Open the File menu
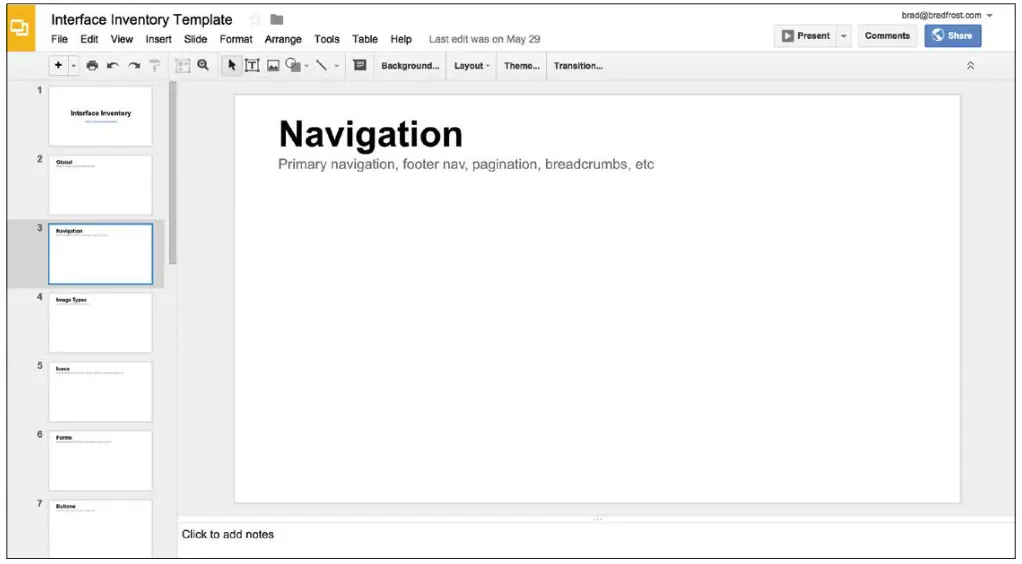Screen dimensions: 1022x564 coord(59,39)
